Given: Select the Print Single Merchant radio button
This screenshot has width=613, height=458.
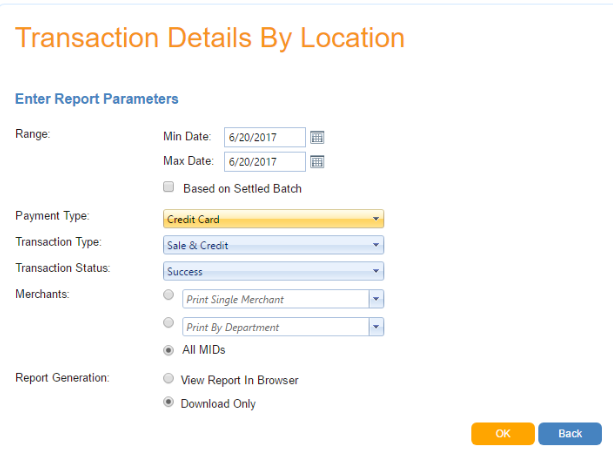Looking at the screenshot, I should tap(168, 296).
